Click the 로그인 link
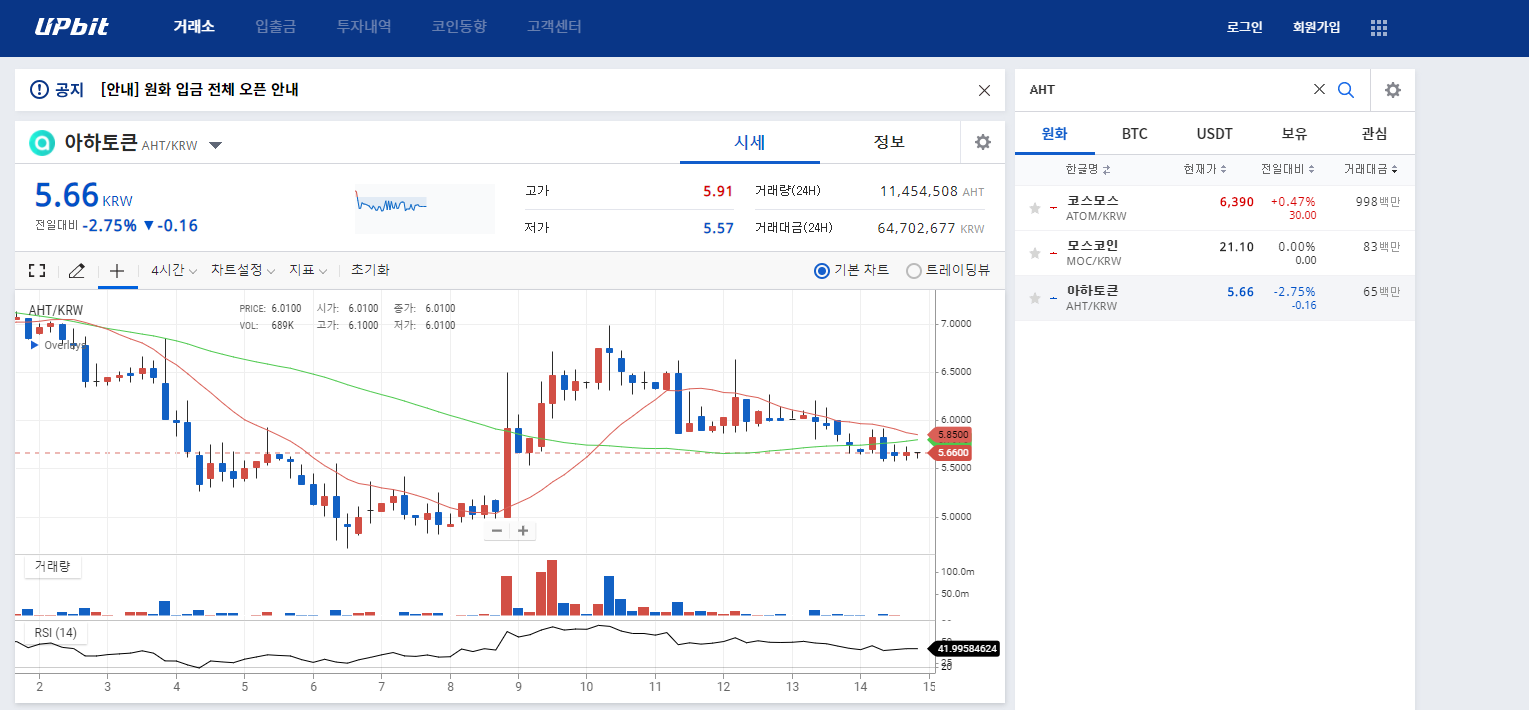The width and height of the screenshot is (1529, 710). click(1245, 28)
